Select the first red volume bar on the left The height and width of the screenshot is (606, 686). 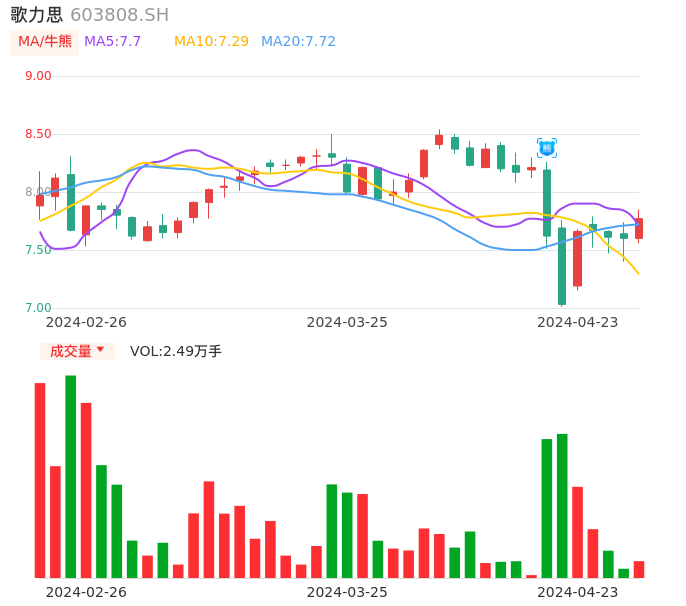click(40, 480)
